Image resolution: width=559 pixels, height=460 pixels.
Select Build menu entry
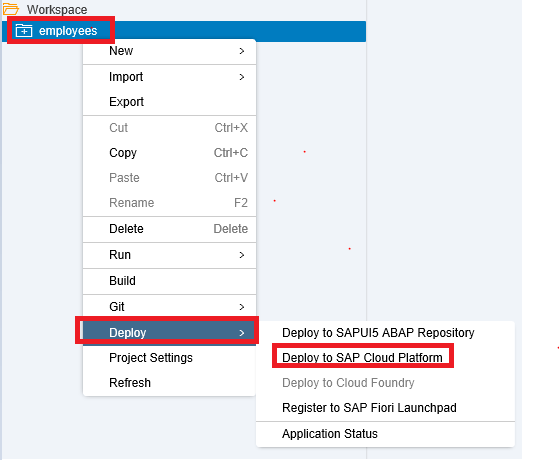pos(169,281)
